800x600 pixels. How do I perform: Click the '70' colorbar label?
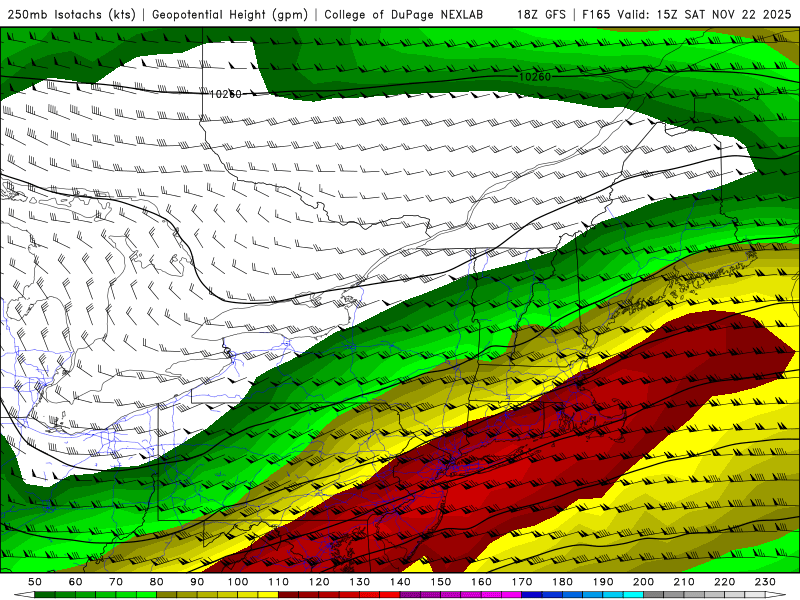tap(116, 582)
